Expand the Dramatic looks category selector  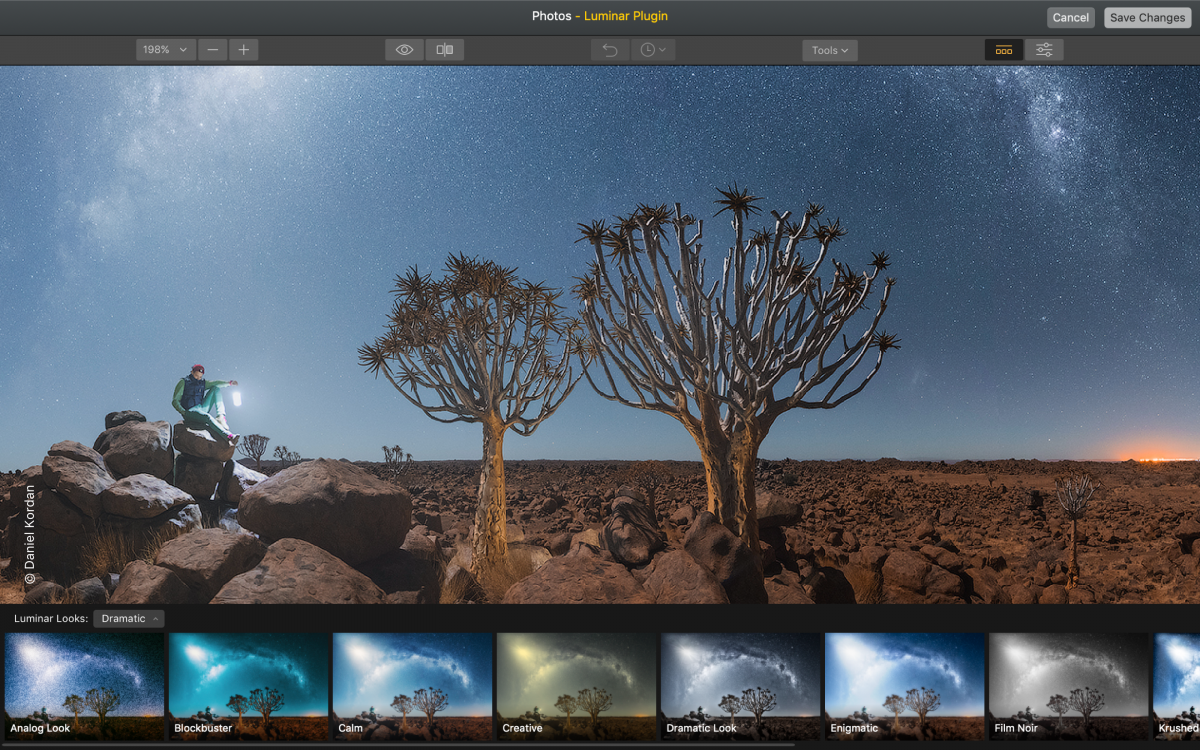coord(129,619)
